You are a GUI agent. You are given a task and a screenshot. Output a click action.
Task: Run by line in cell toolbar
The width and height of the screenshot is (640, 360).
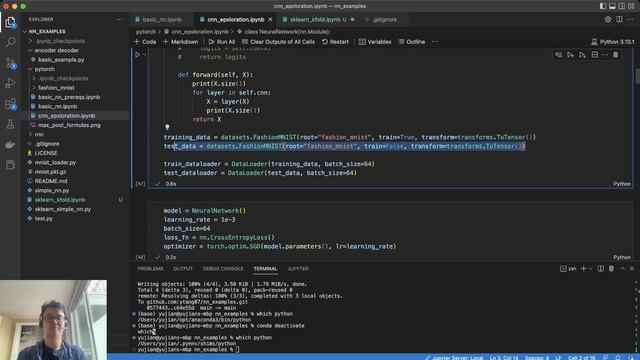pyautogui.click(x=558, y=55)
